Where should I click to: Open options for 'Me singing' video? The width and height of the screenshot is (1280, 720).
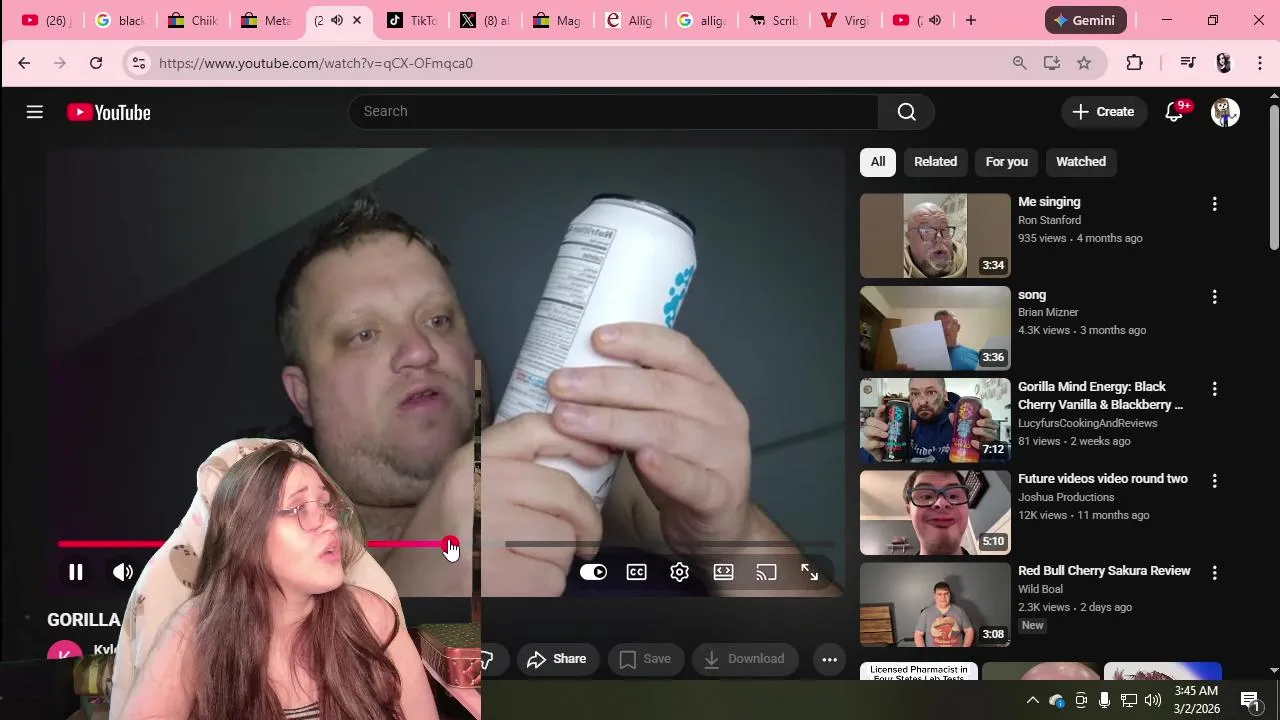click(1214, 204)
